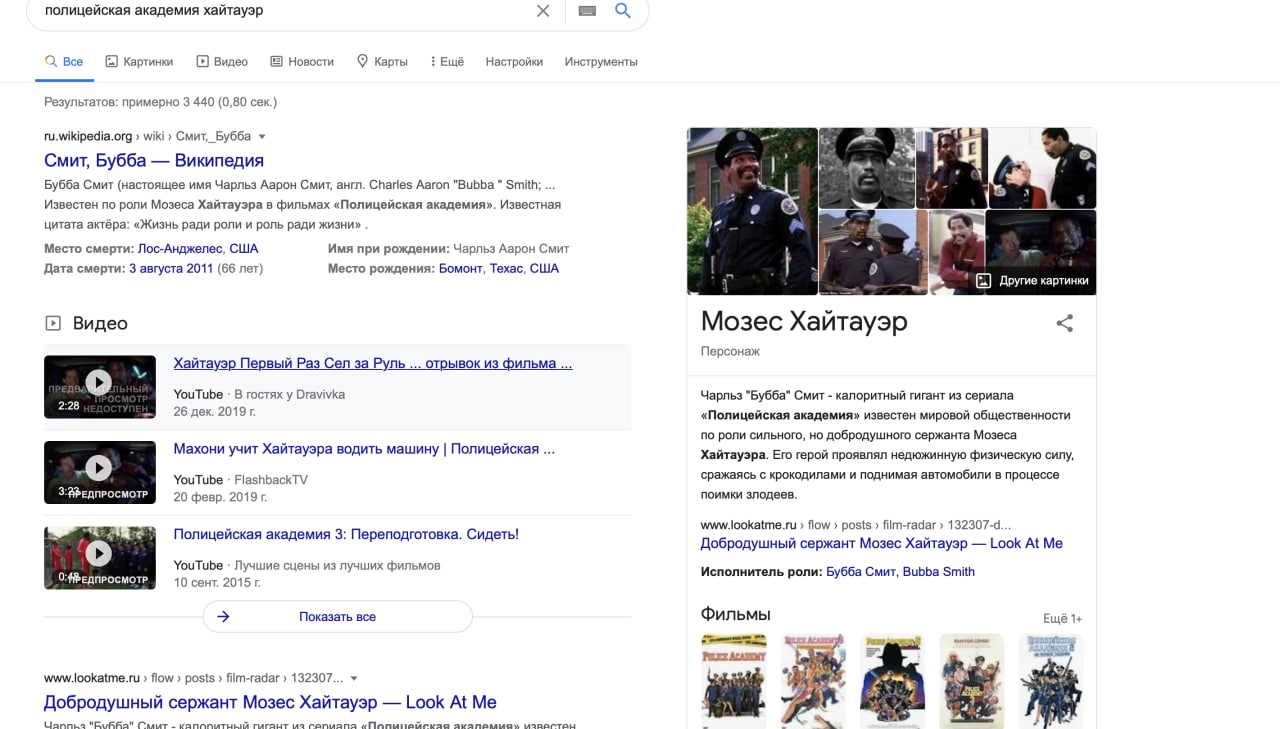Open the black-and-white officer photo
1280x729 pixels.
867,167
